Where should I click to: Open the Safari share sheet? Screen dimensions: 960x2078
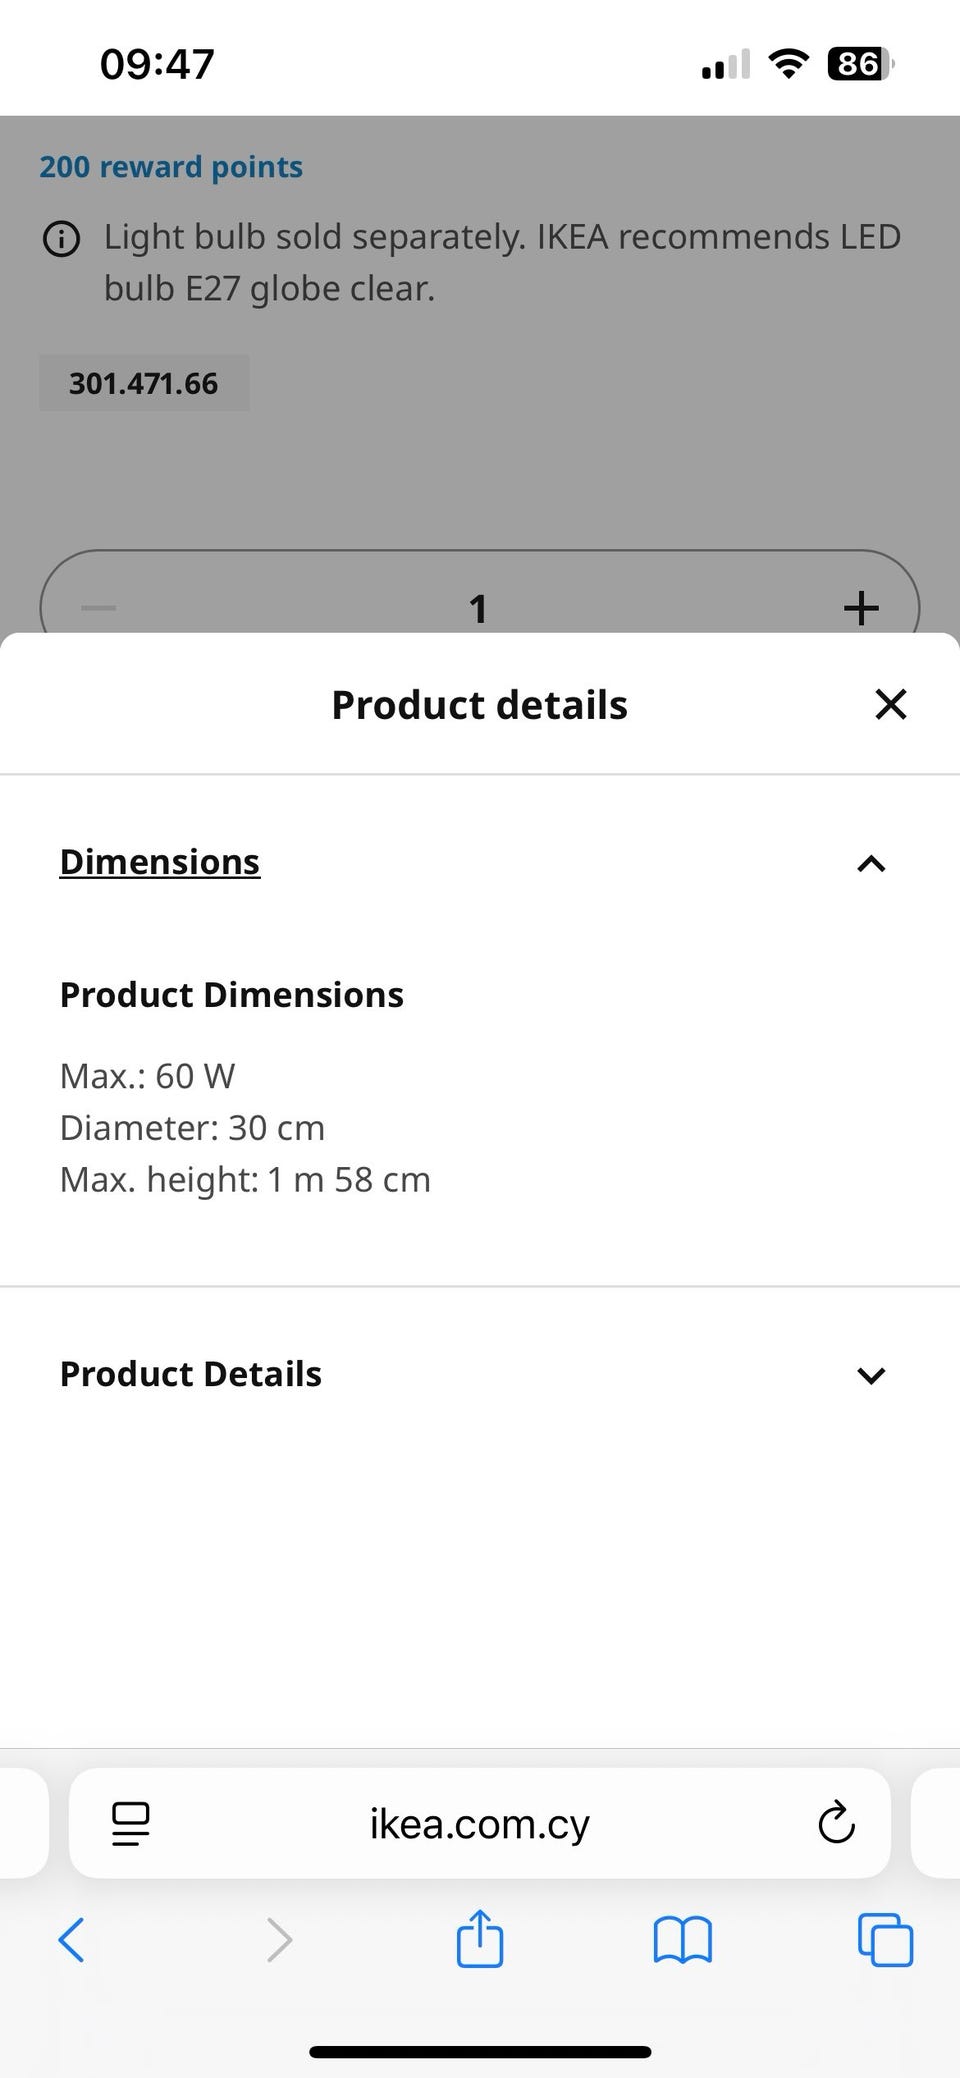coord(480,1938)
